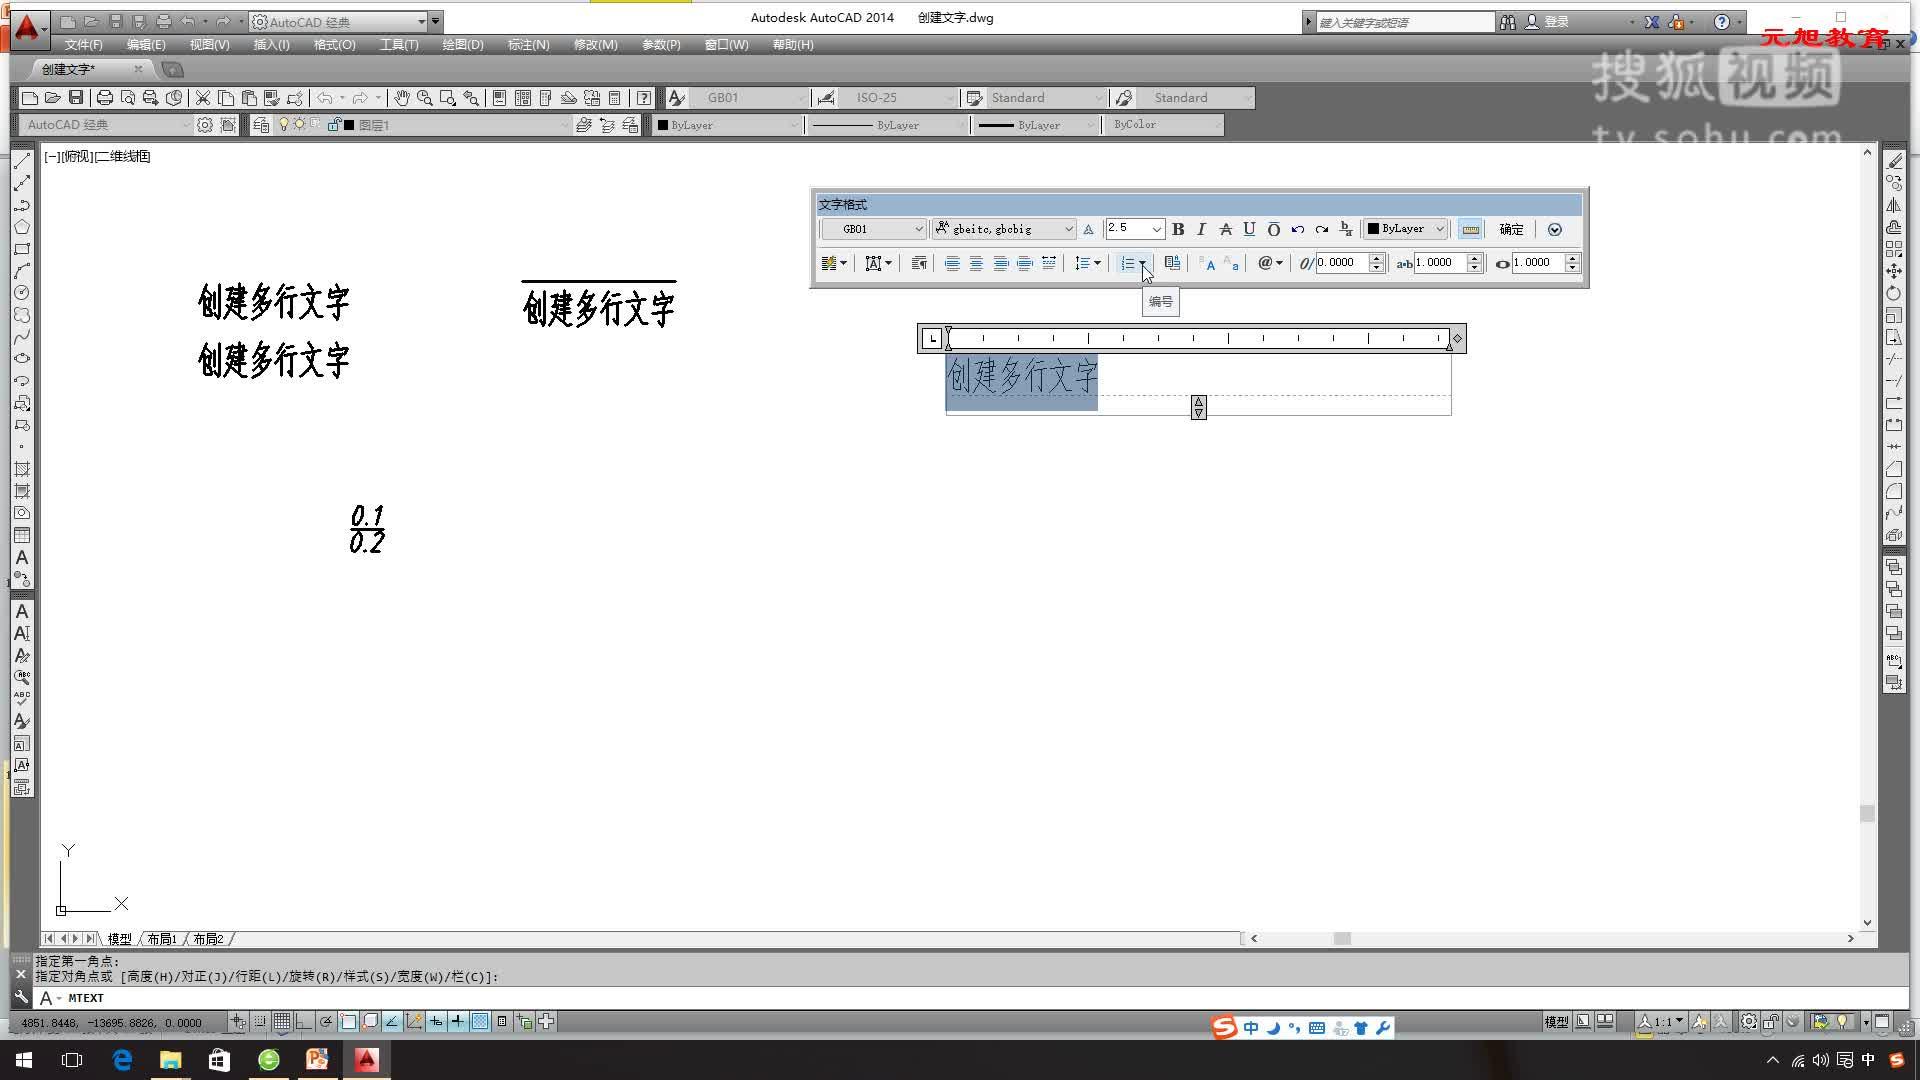
Task: Apply bold formatting in the text editor
Action: tap(1178, 229)
